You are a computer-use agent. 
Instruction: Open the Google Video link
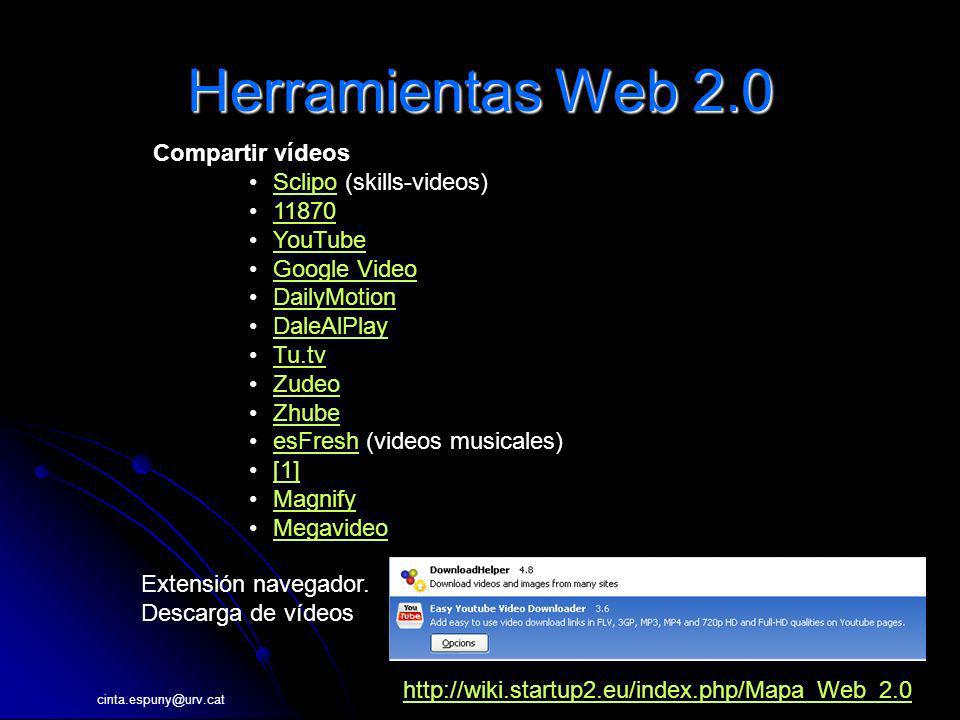(x=345, y=269)
